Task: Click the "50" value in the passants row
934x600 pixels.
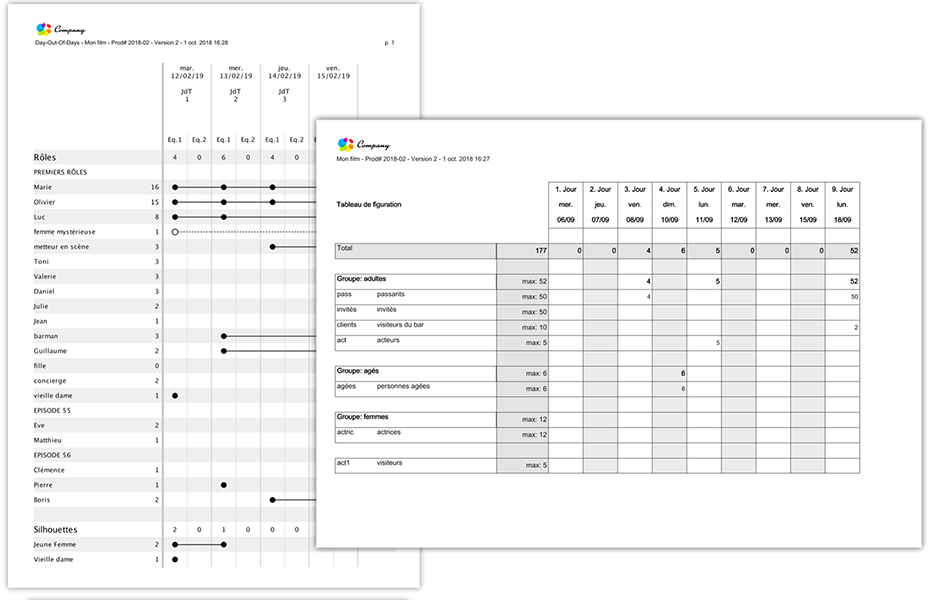Action: 854,297
